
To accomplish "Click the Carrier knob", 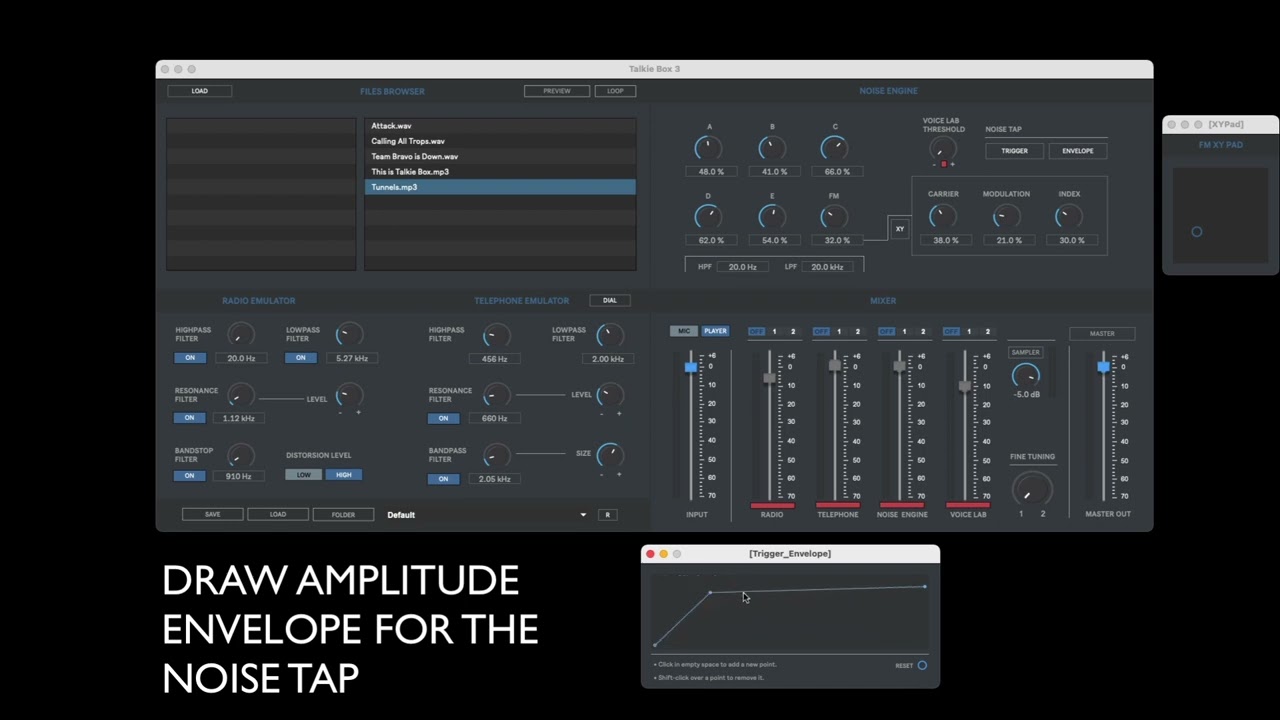I will point(943,216).
